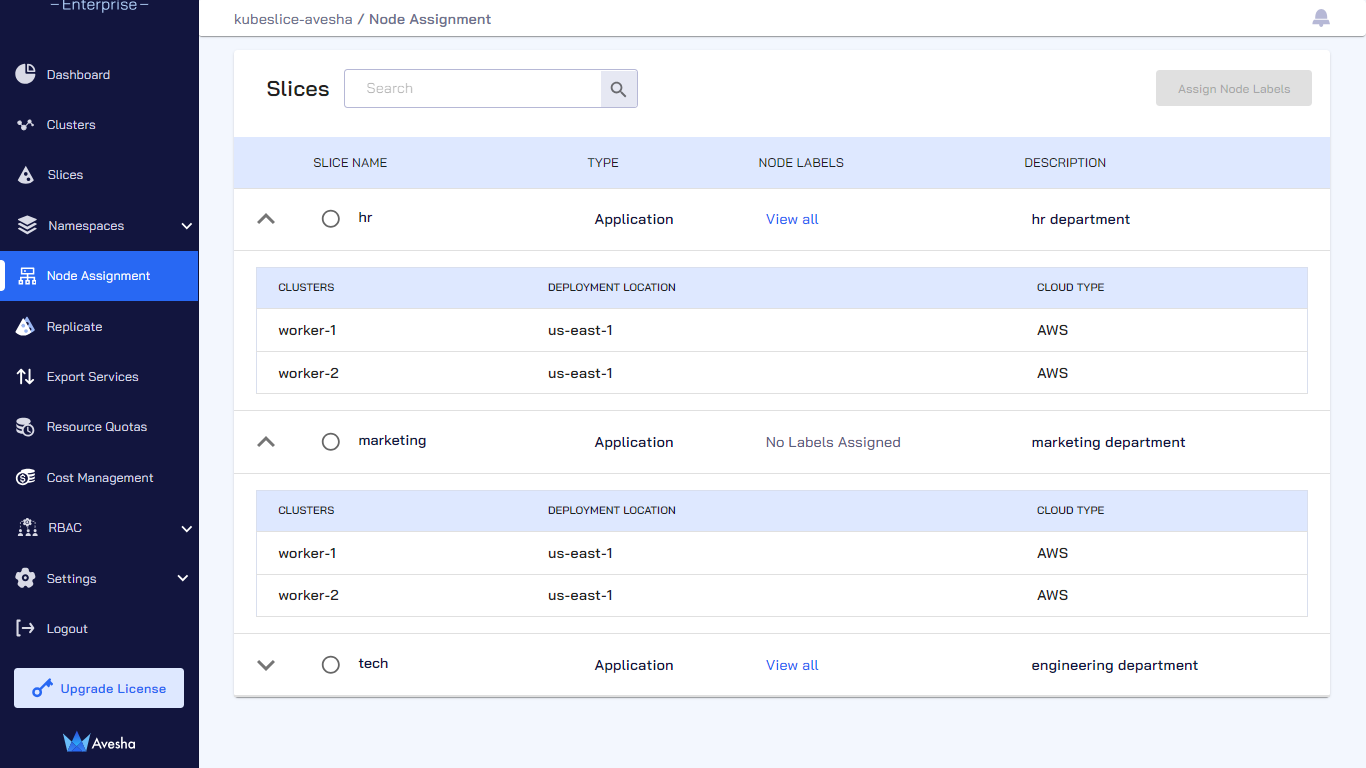This screenshot has width=1366, height=768.
Task: Click the NODE LABELS column header
Action: point(801,163)
